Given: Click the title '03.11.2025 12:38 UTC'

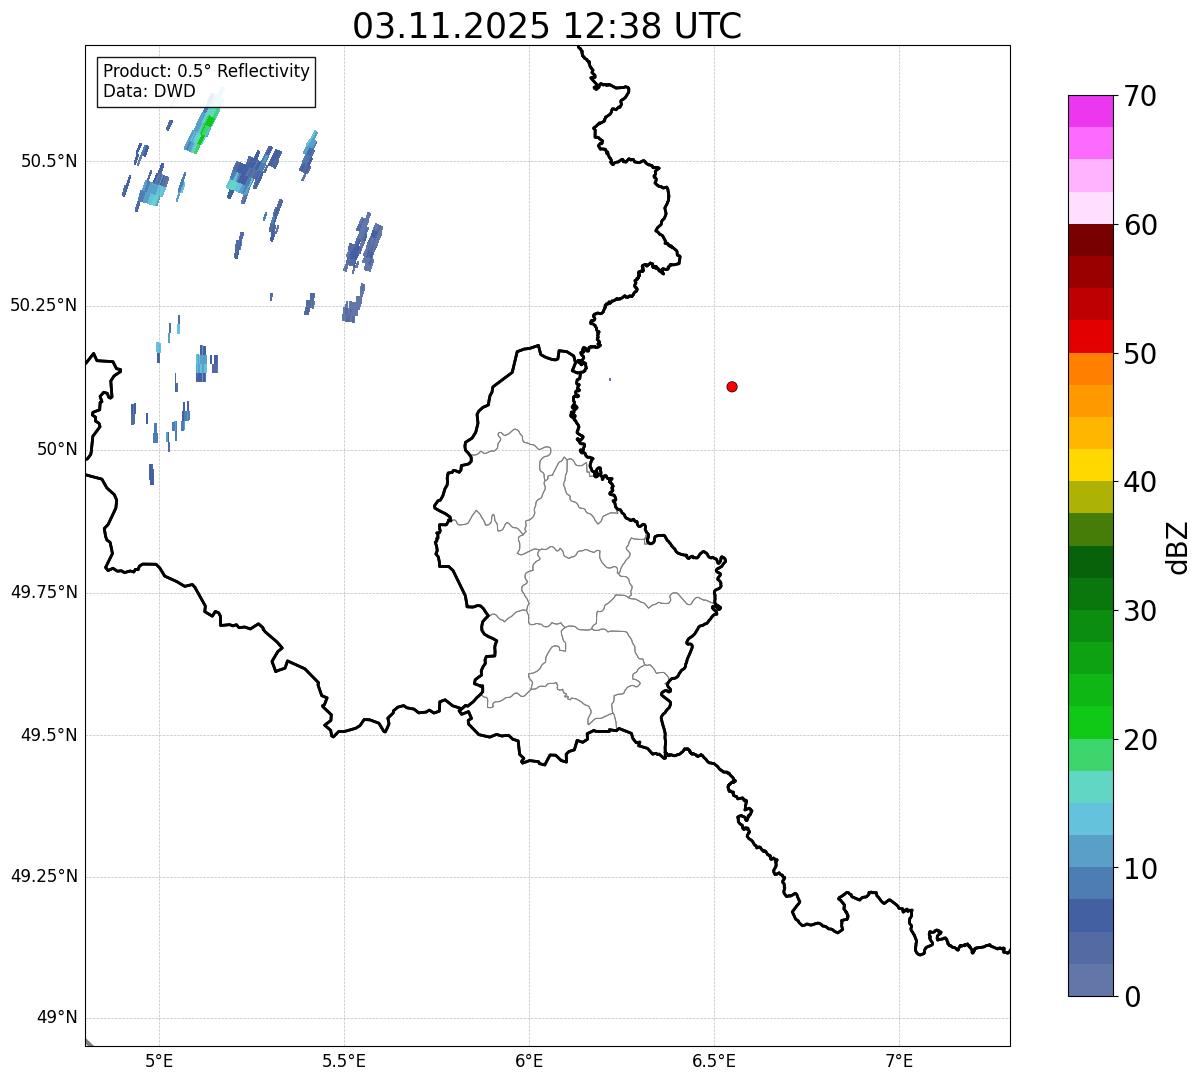Looking at the screenshot, I should 547,26.
